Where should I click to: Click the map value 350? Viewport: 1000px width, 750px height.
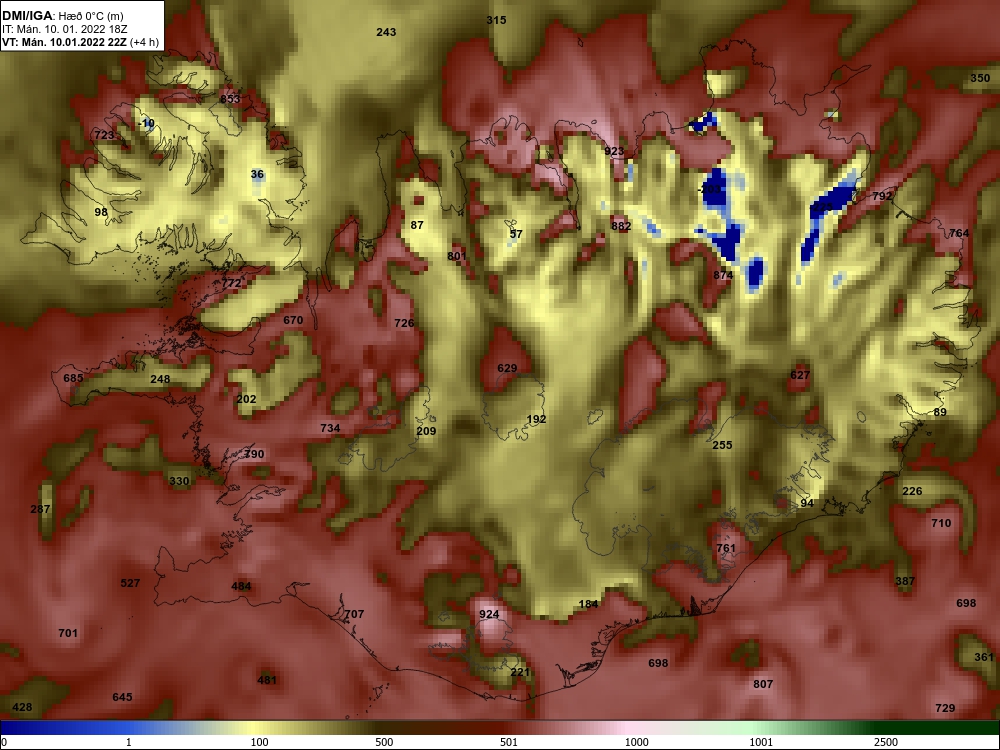[980, 78]
